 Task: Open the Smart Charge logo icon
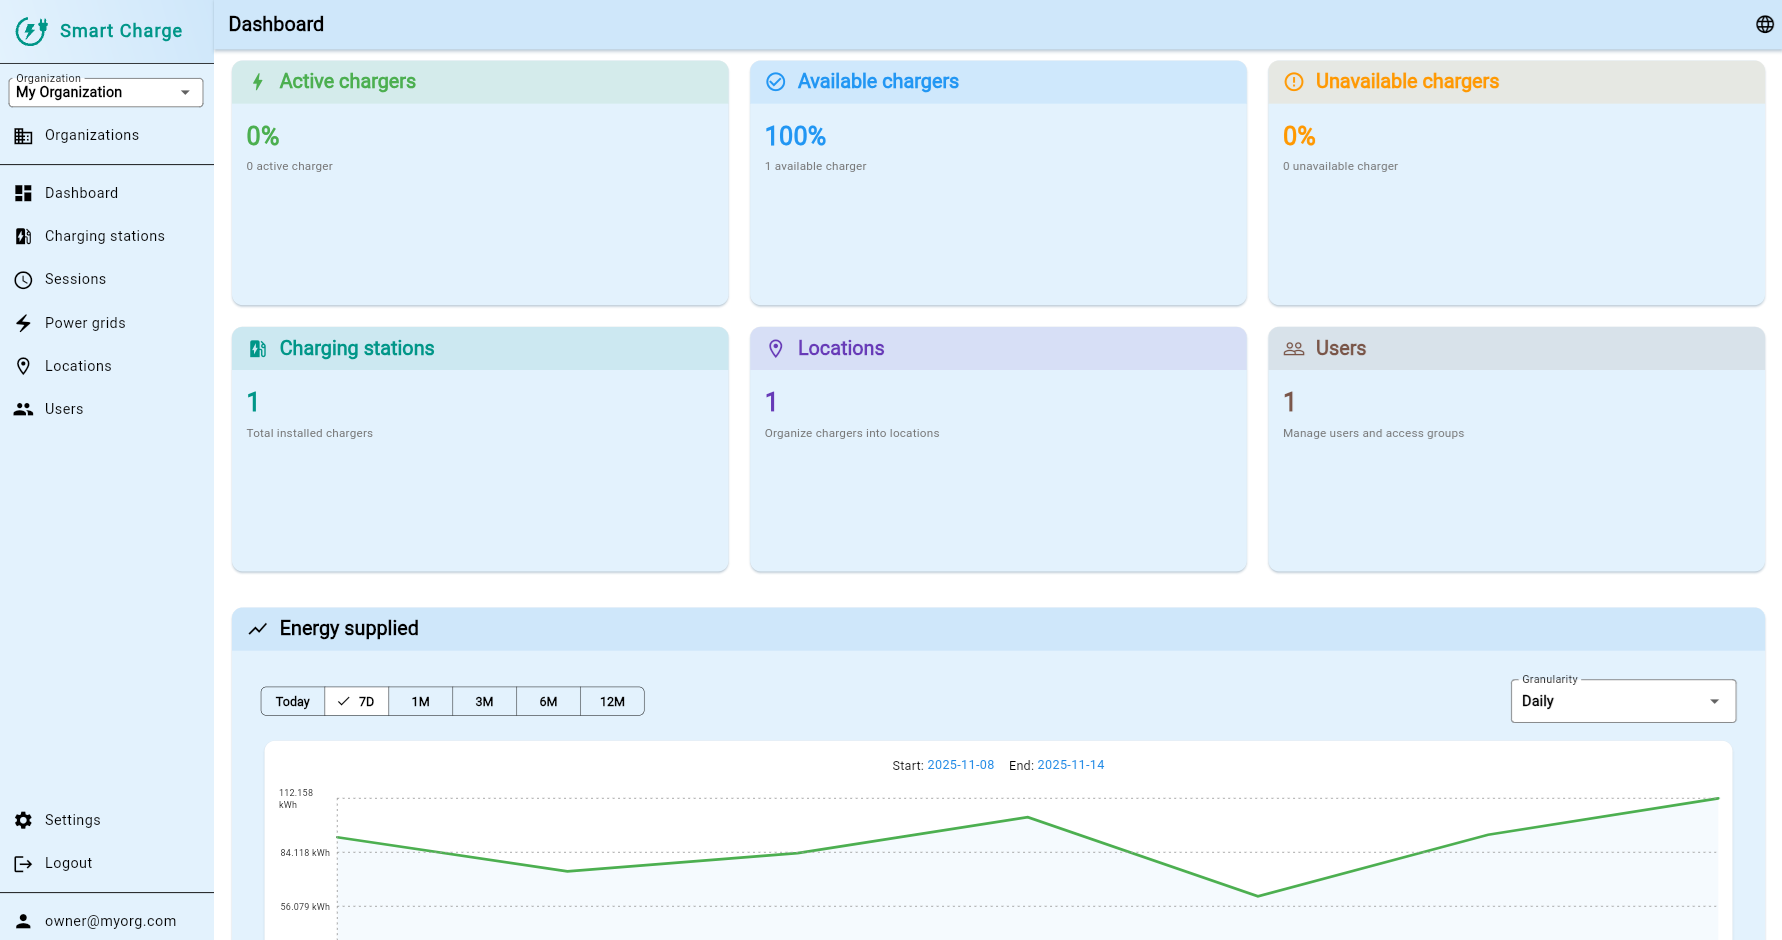31,31
